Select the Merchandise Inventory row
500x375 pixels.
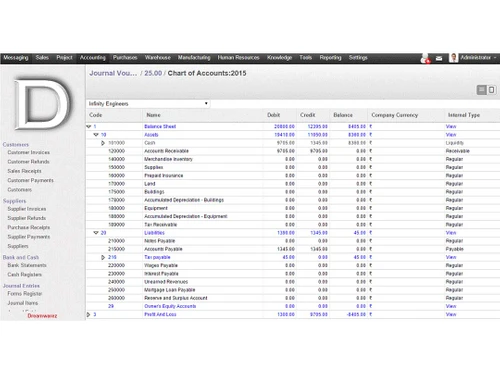point(293,159)
